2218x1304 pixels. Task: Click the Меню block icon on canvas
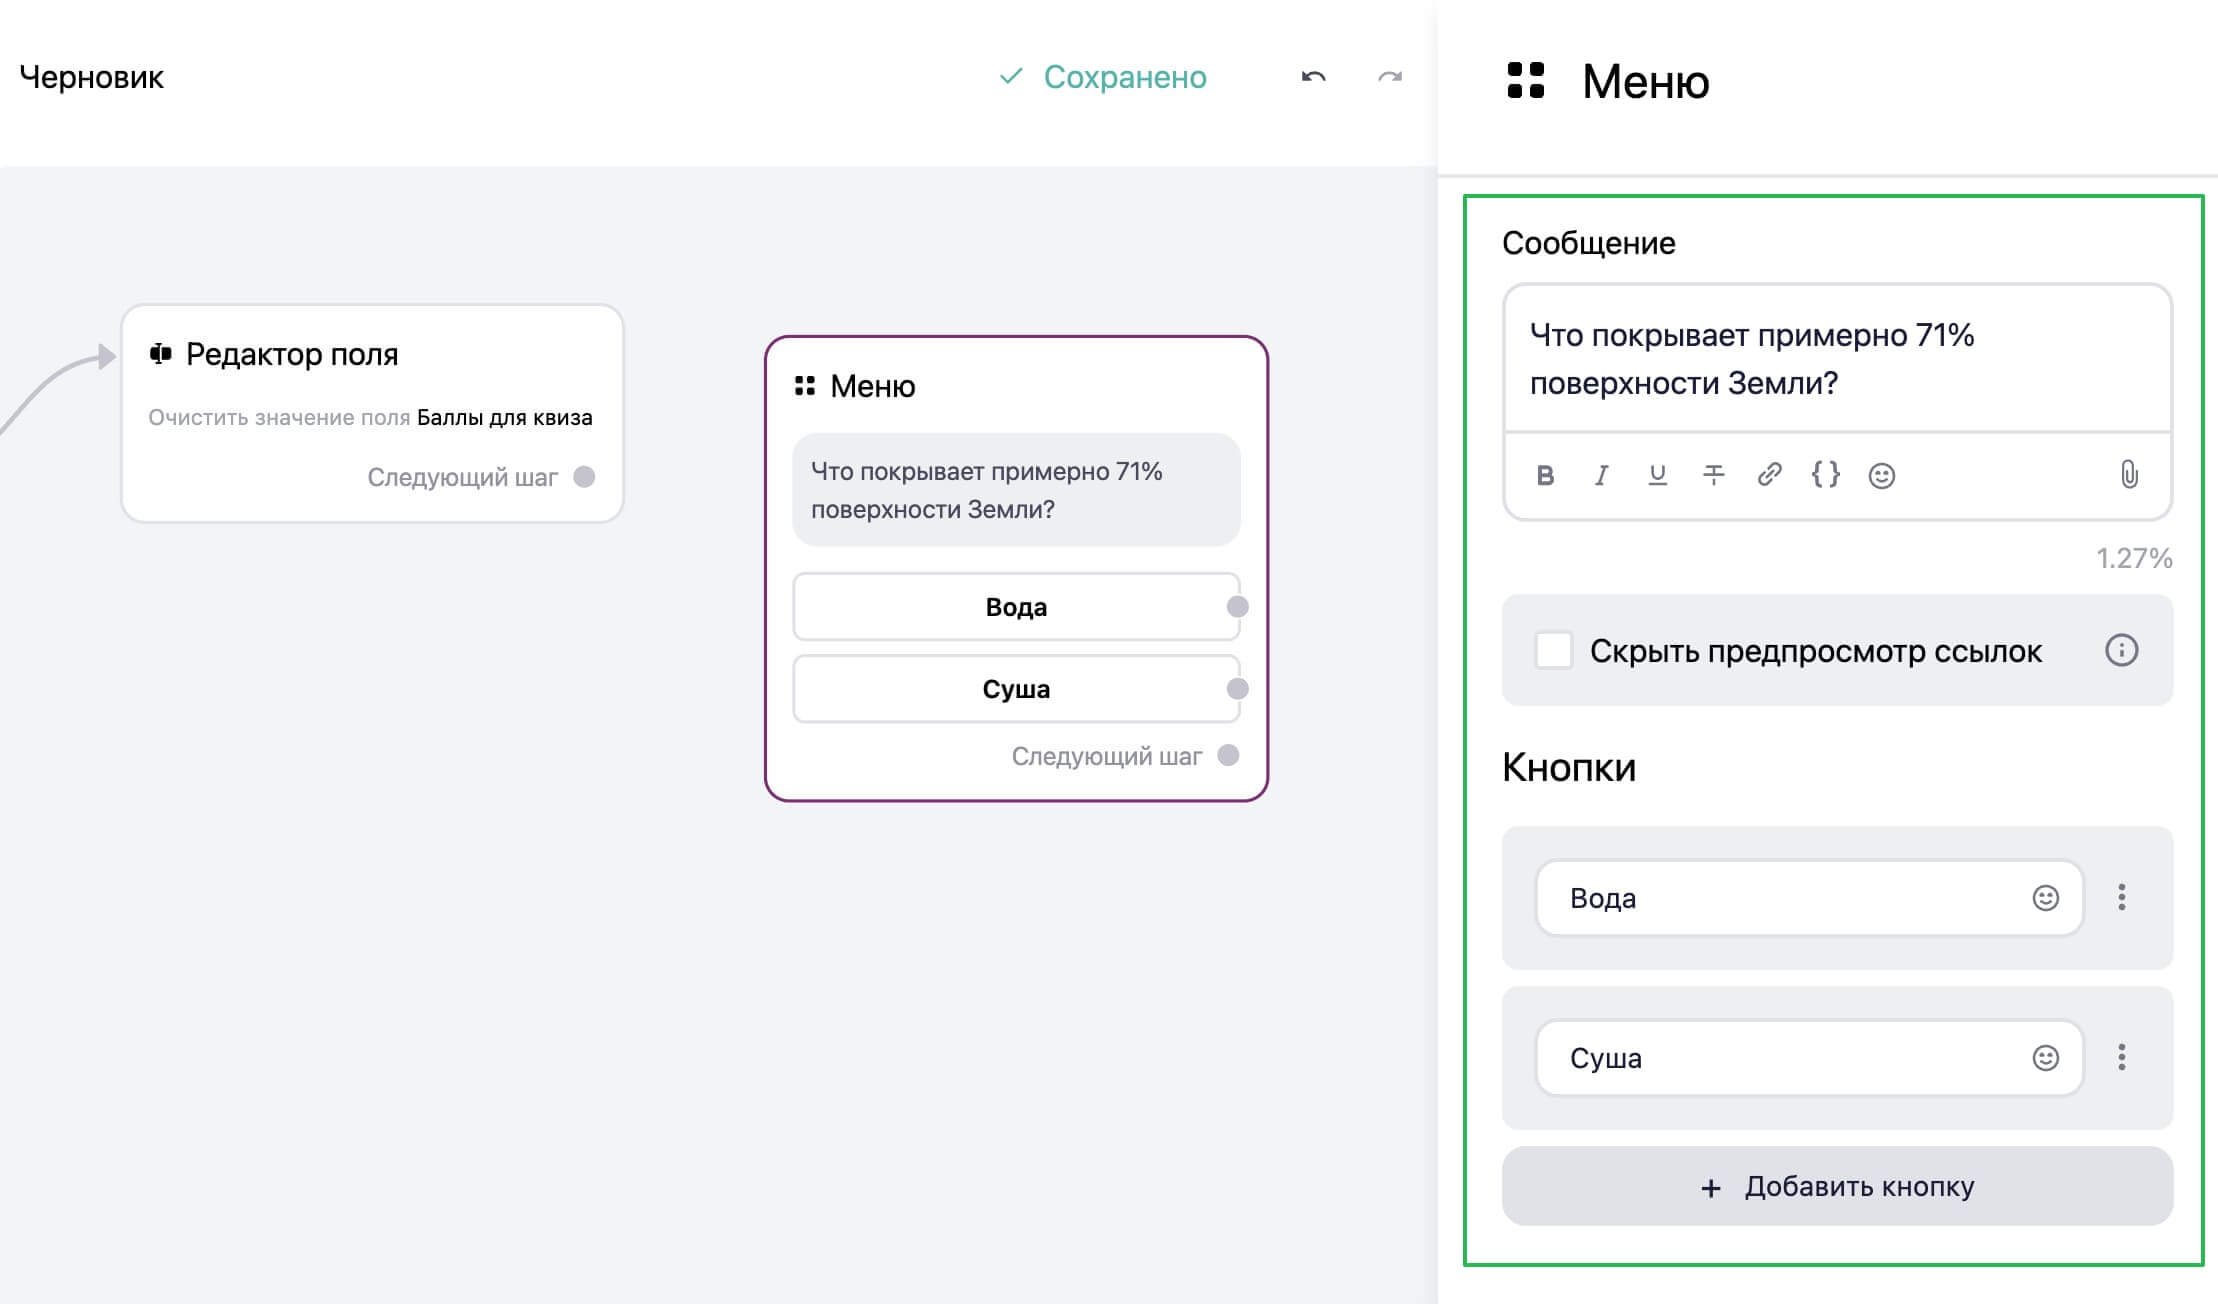(804, 386)
